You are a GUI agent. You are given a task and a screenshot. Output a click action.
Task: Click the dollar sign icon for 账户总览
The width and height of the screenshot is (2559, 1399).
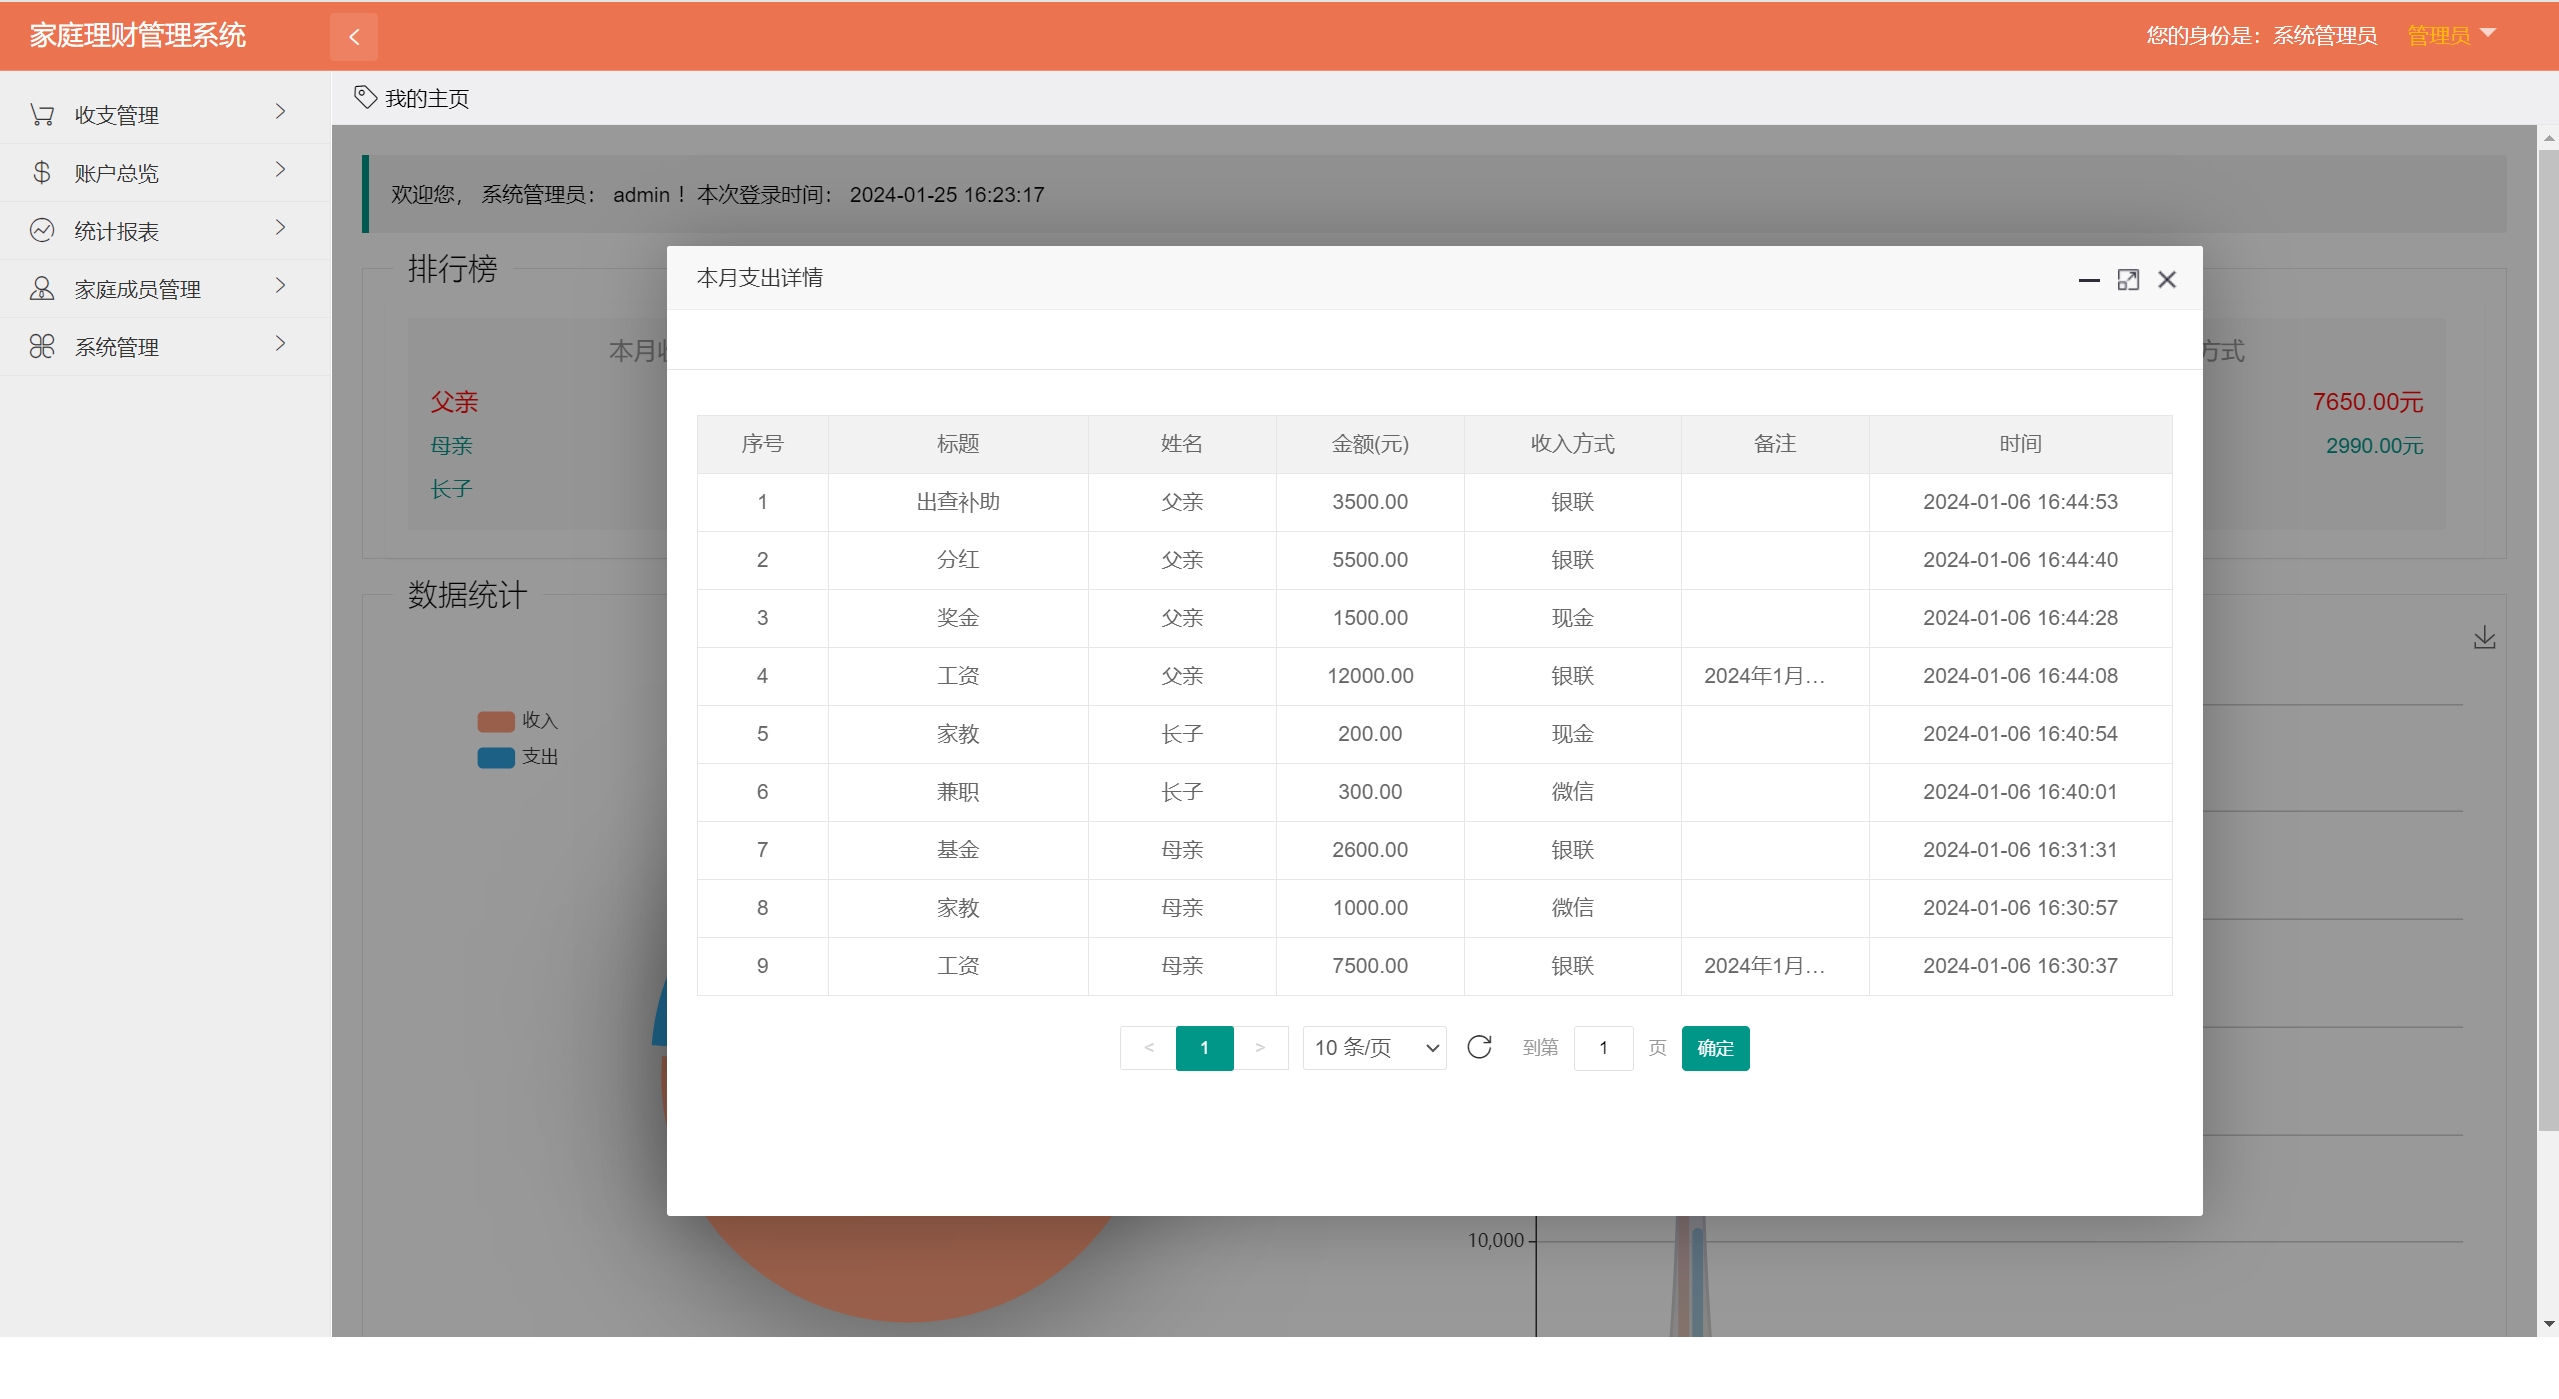click(42, 173)
